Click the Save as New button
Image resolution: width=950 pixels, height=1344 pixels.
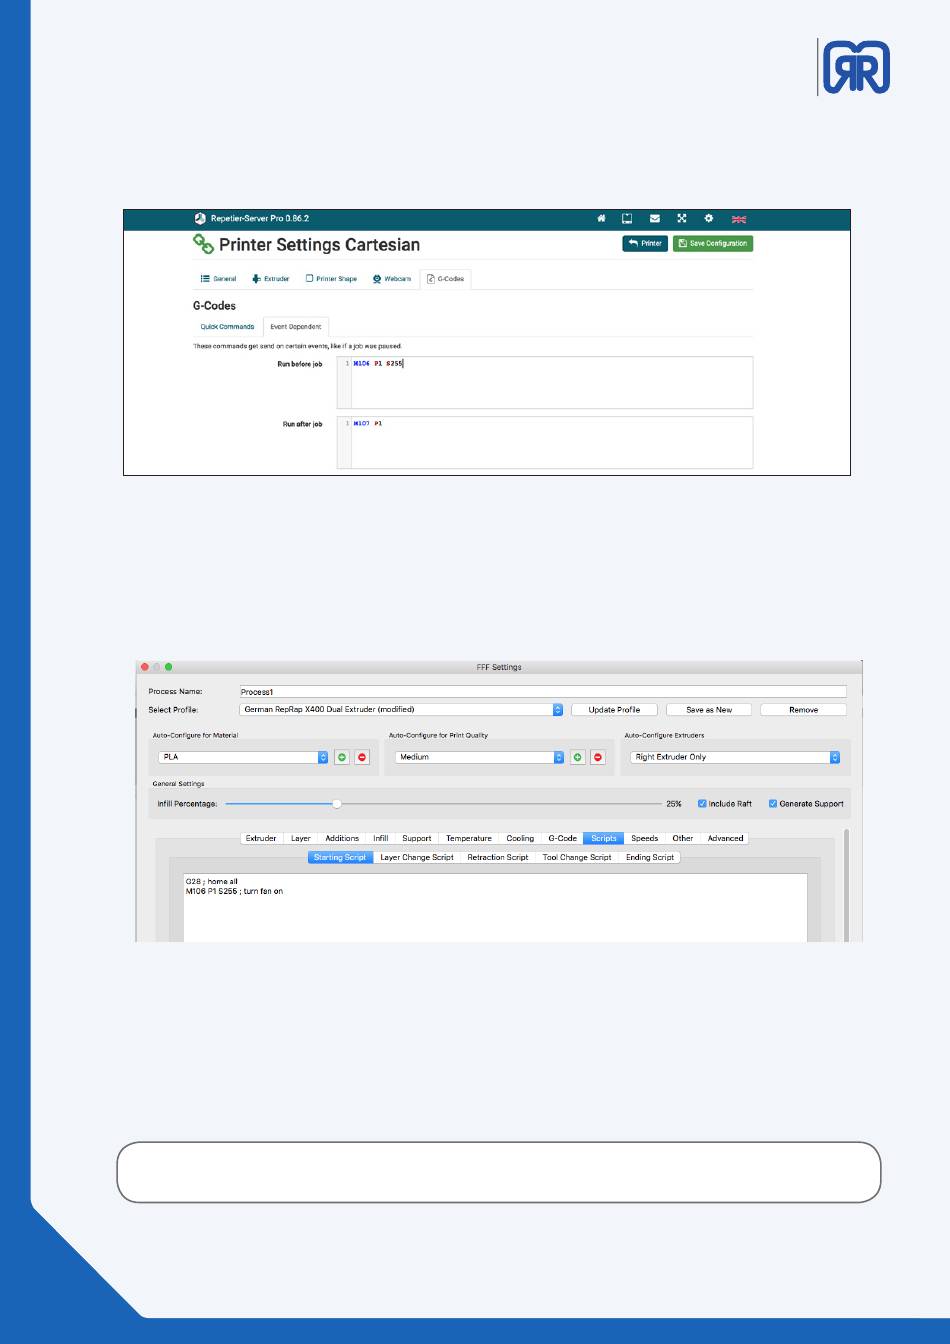pos(709,710)
